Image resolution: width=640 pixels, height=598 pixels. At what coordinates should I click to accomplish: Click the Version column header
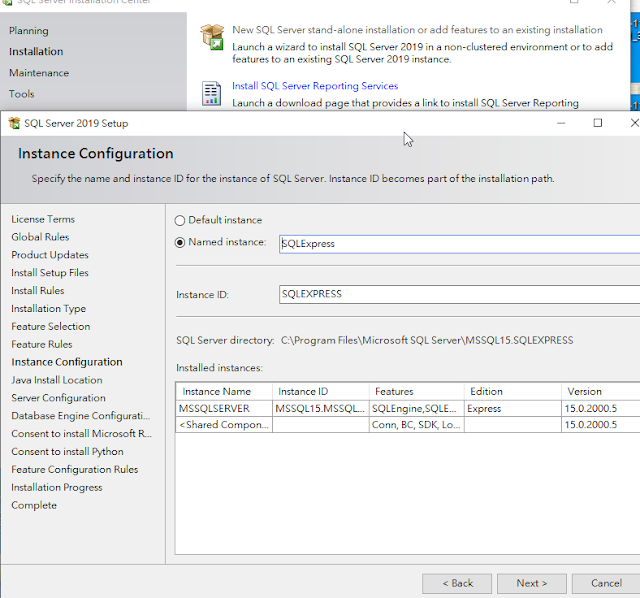[x=601, y=391]
